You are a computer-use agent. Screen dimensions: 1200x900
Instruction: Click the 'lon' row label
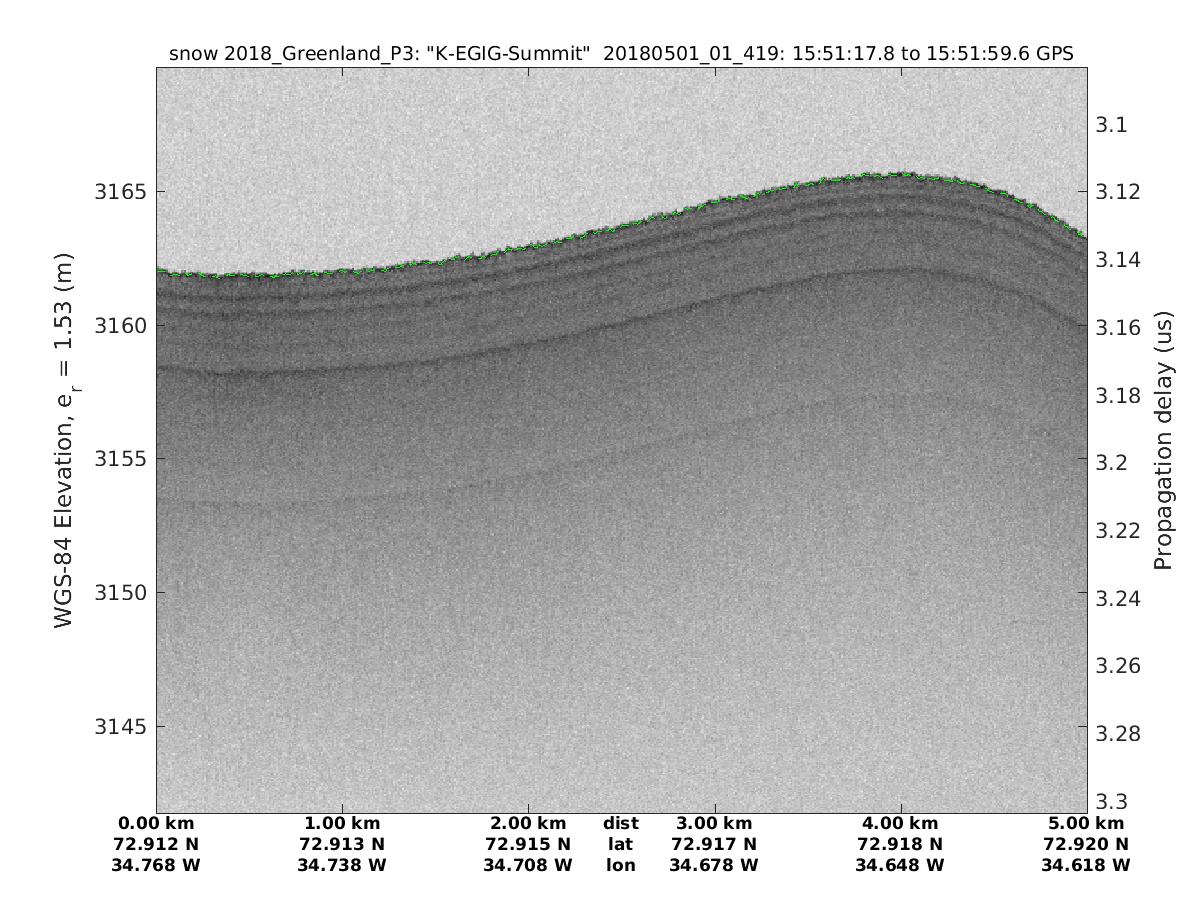coord(620,865)
